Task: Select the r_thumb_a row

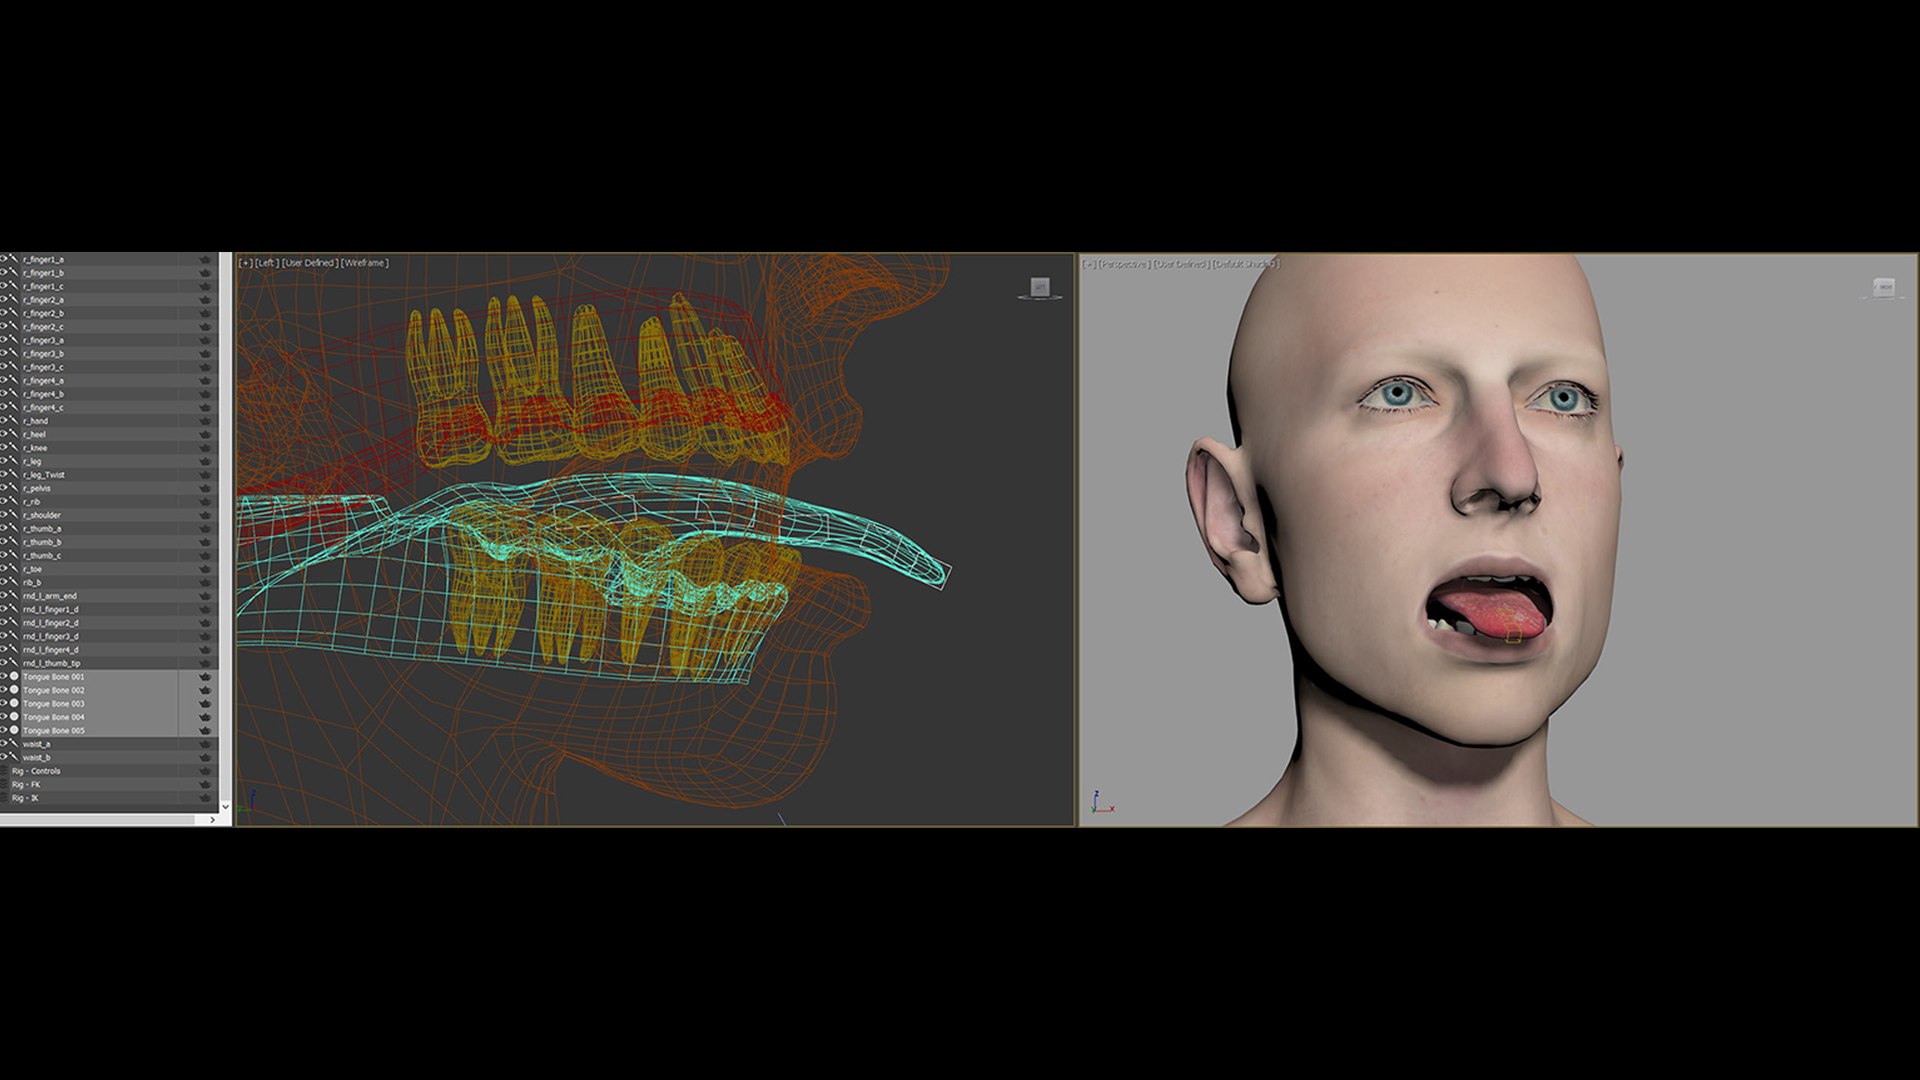Action: [109, 528]
